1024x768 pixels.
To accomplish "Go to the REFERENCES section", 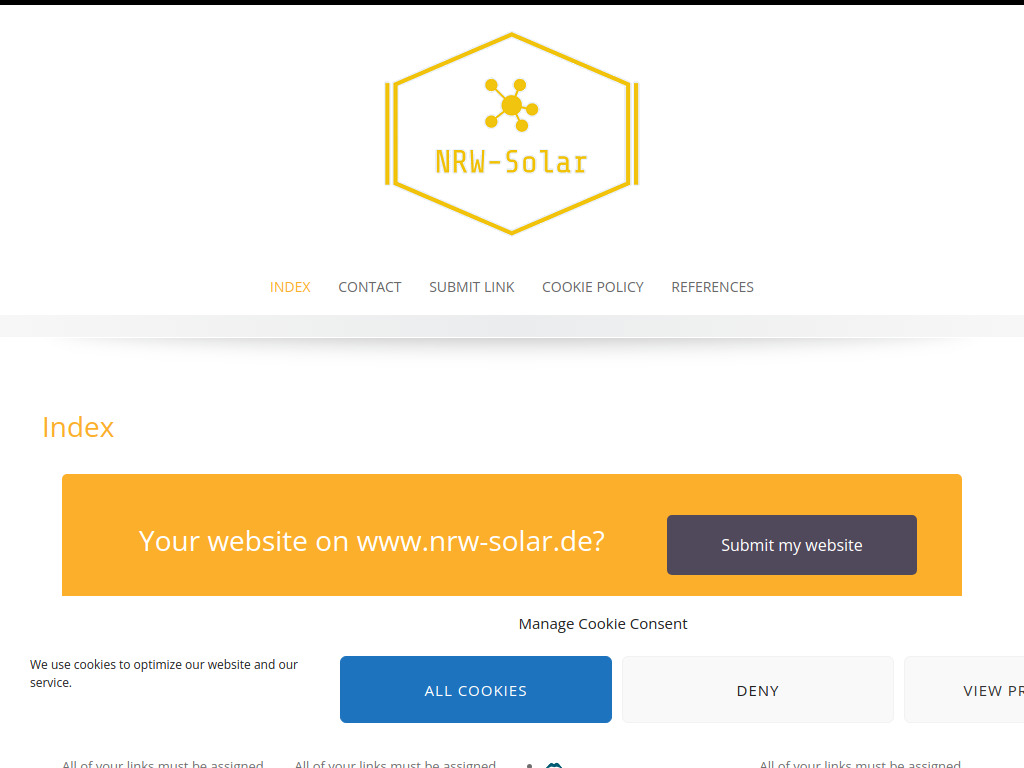I will coord(712,287).
